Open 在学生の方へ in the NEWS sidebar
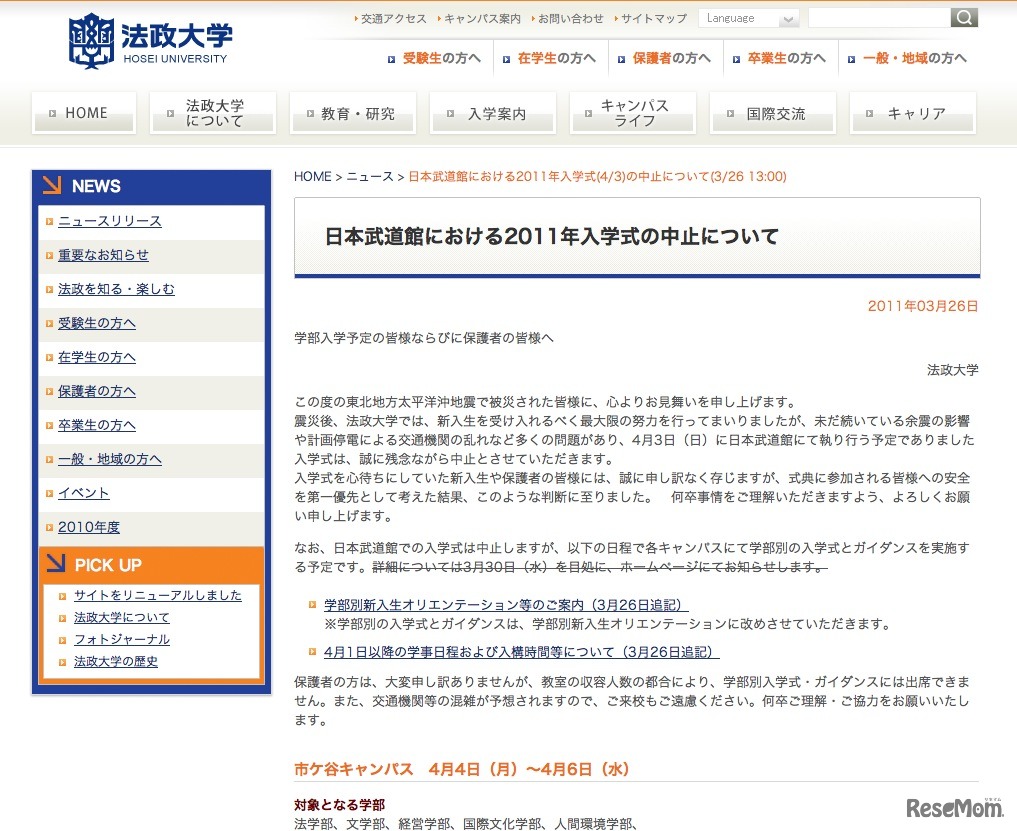1017x831 pixels. pyautogui.click(x=97, y=357)
